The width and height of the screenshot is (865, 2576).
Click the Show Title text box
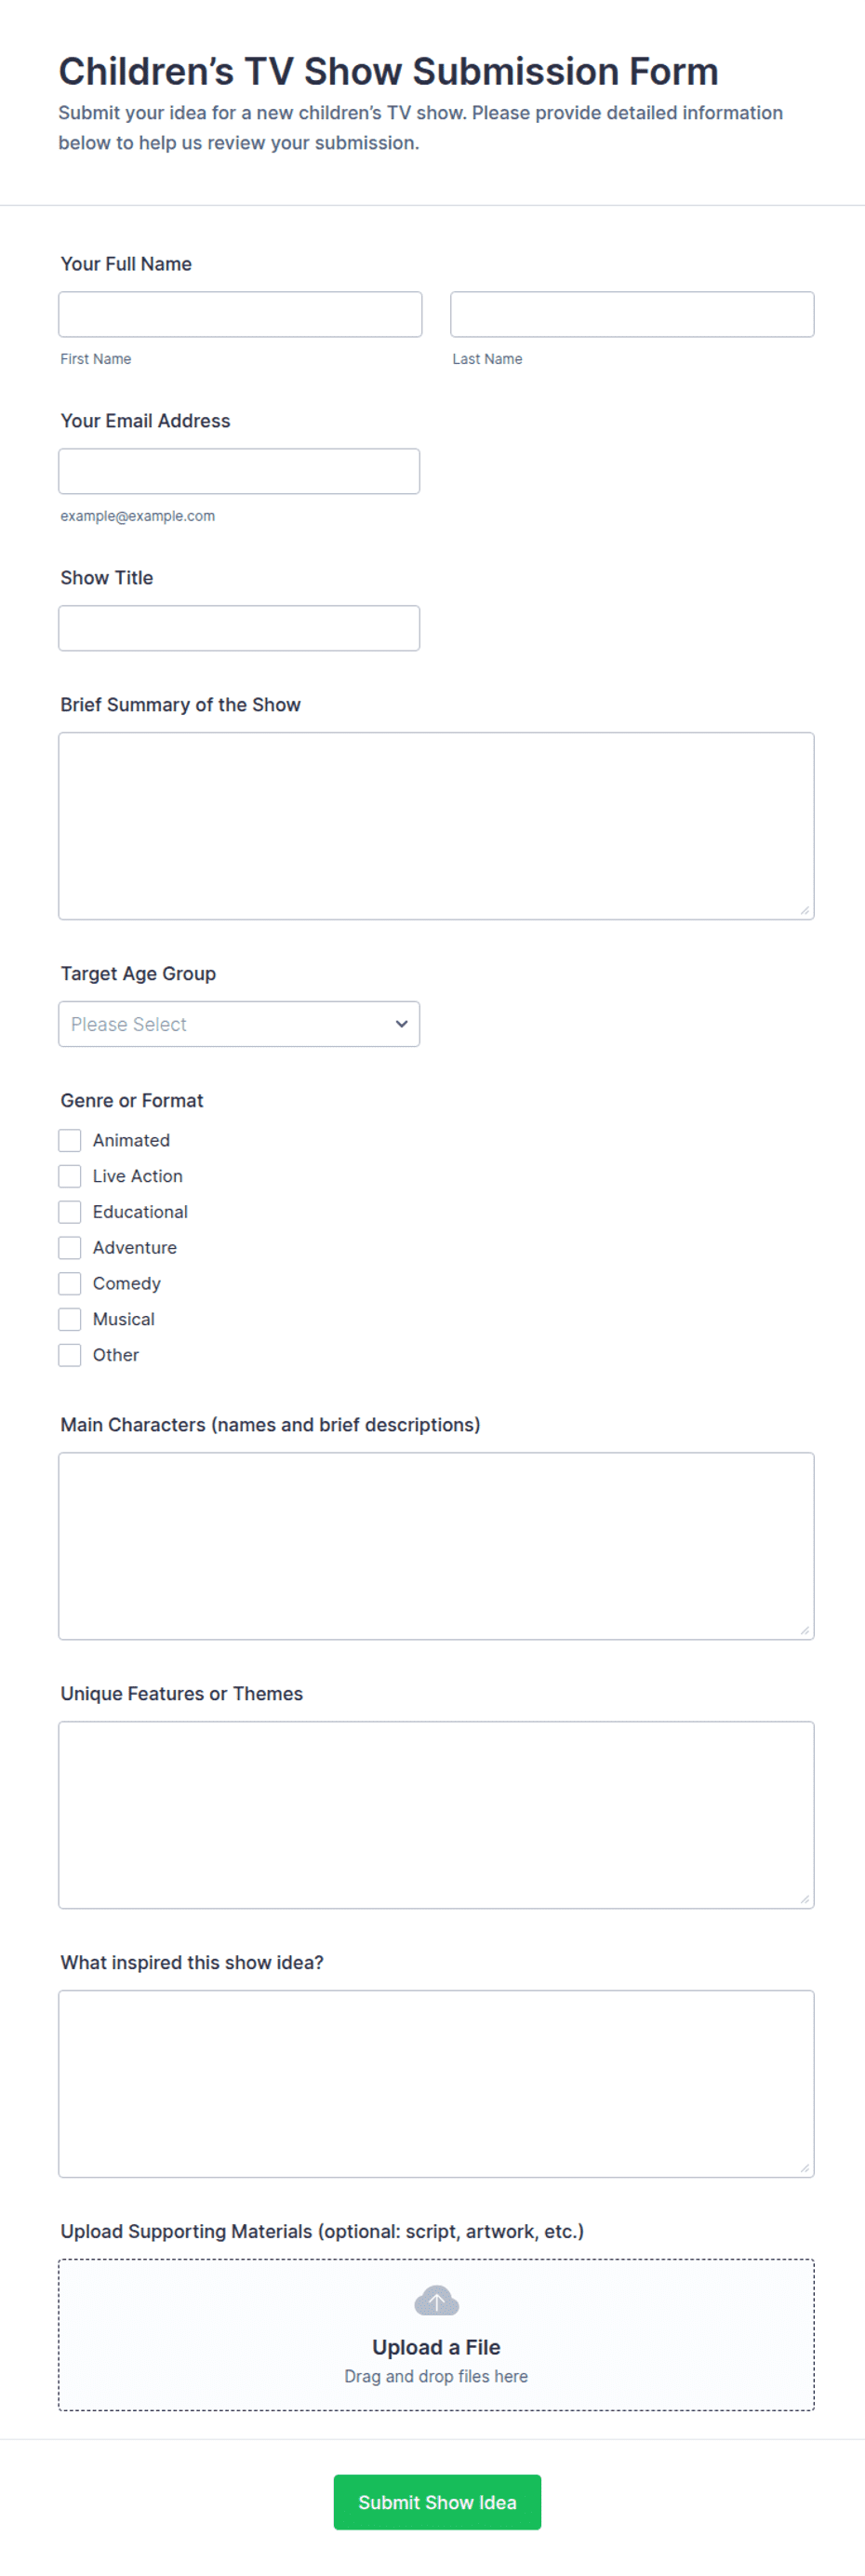click(x=239, y=628)
